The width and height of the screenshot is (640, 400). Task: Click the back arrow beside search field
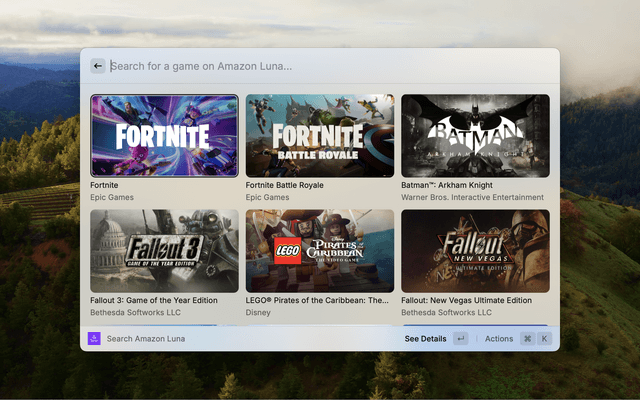pos(98,66)
